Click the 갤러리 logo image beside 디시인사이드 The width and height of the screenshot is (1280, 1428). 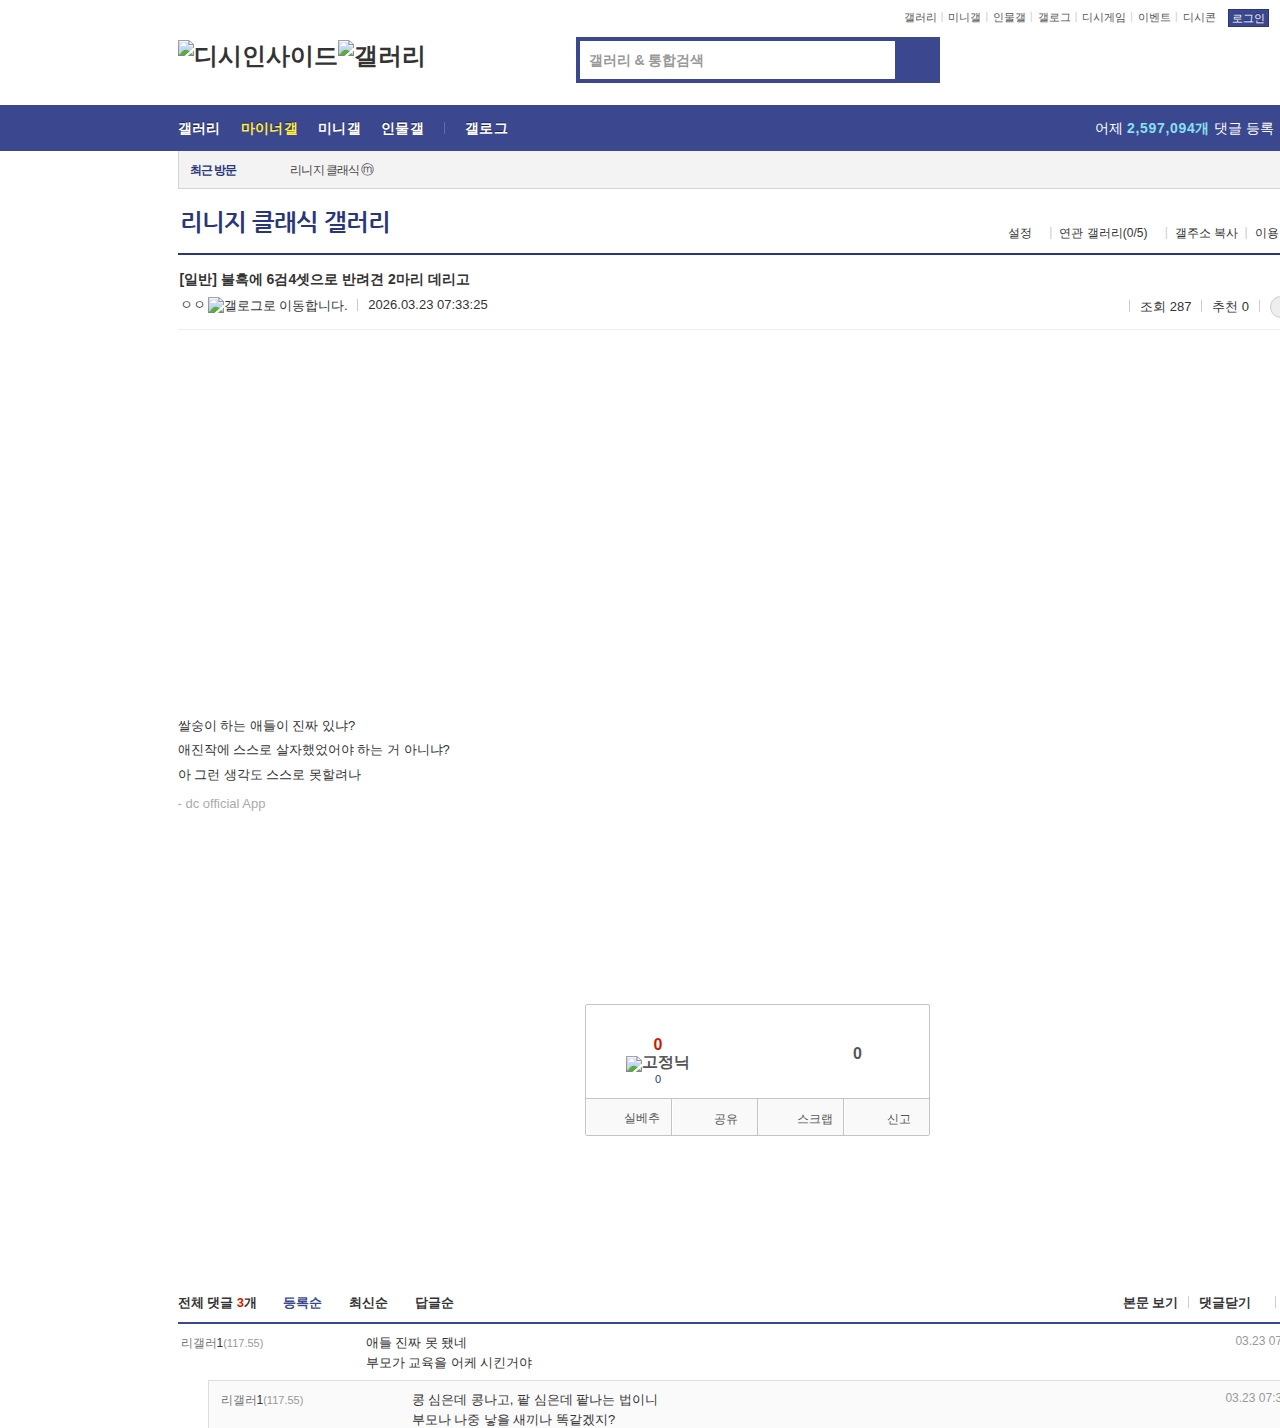tap(382, 56)
